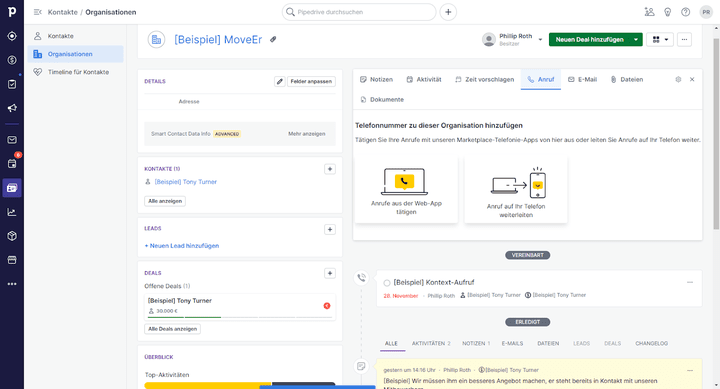Open options for Kontext-Aufruf activity
This screenshot has height=389, width=720.
pyautogui.click(x=690, y=282)
